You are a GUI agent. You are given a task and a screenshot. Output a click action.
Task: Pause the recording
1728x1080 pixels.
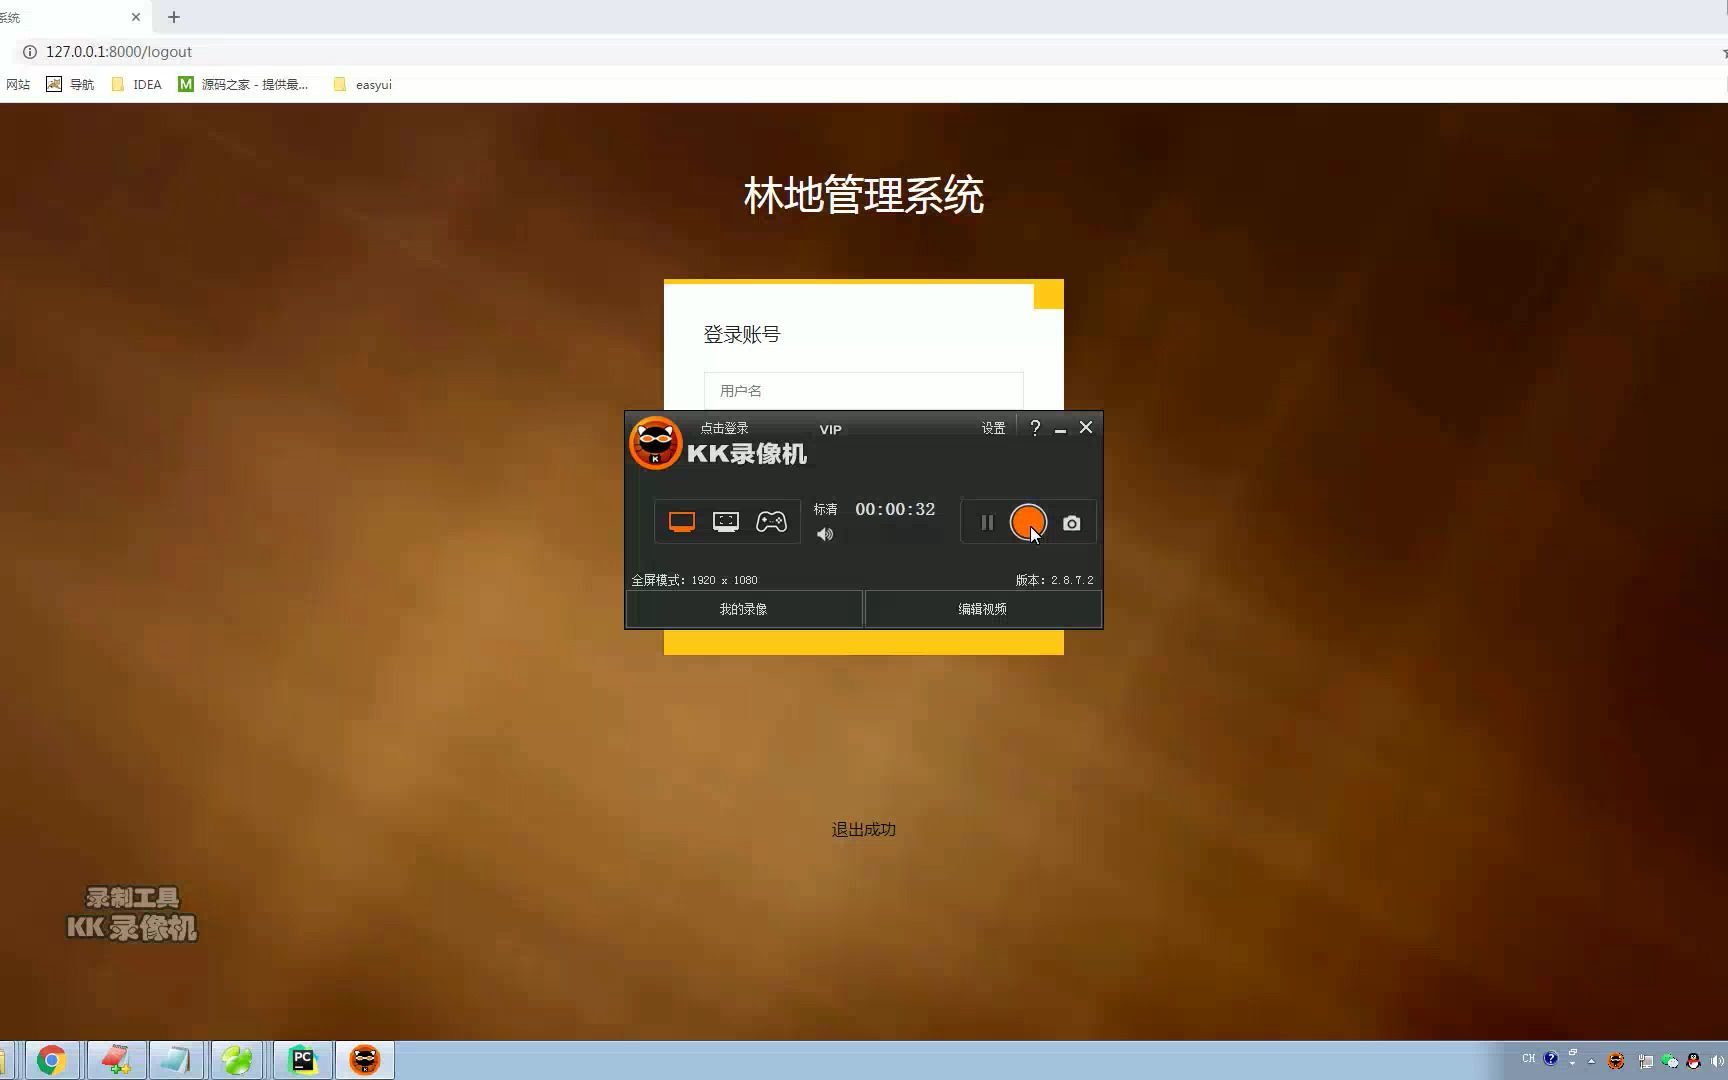pos(986,521)
